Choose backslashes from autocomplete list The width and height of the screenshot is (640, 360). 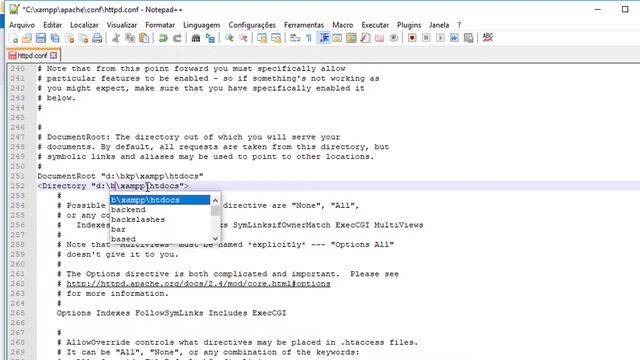click(x=160, y=220)
